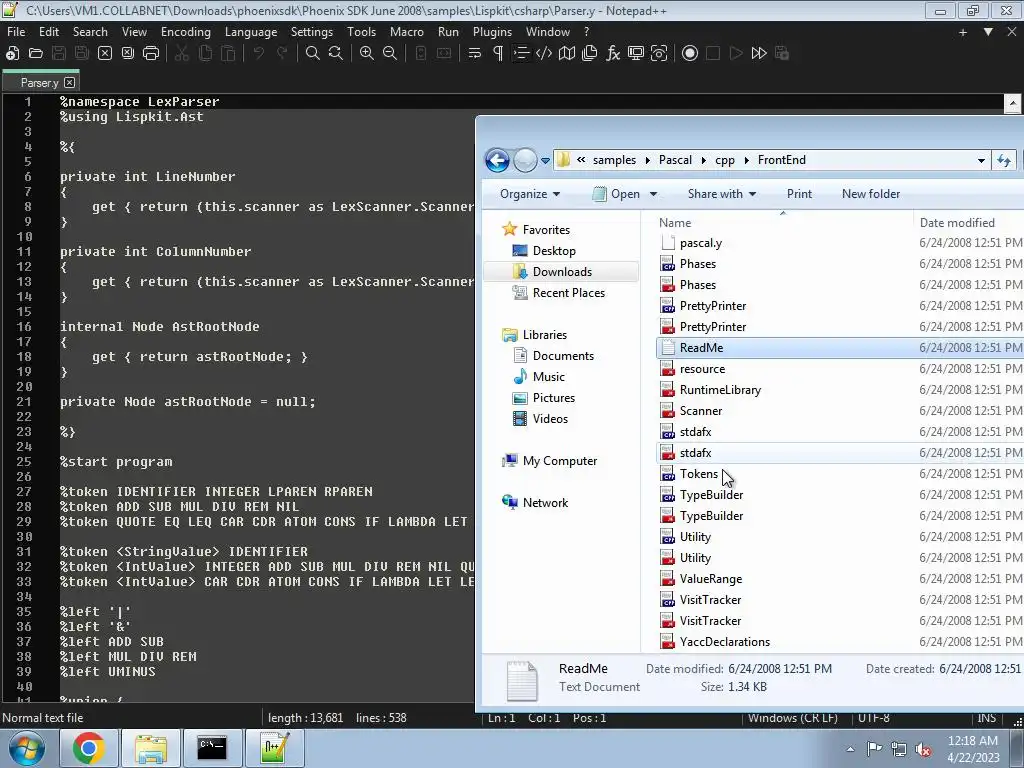Screen dimensions: 1024x768
Task: Close the current document via toolbar icon
Action: pos(104,54)
